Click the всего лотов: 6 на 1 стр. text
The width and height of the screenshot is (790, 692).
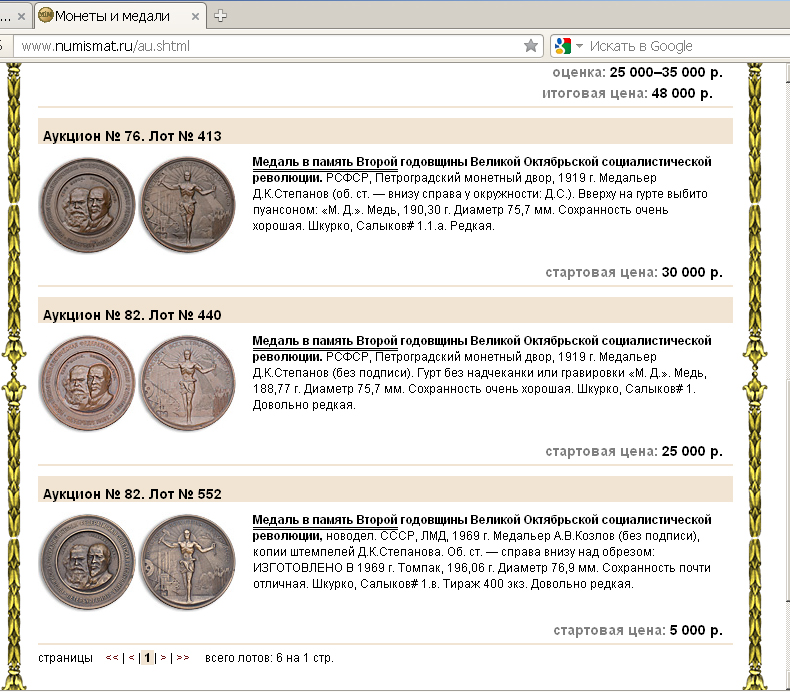click(269, 658)
